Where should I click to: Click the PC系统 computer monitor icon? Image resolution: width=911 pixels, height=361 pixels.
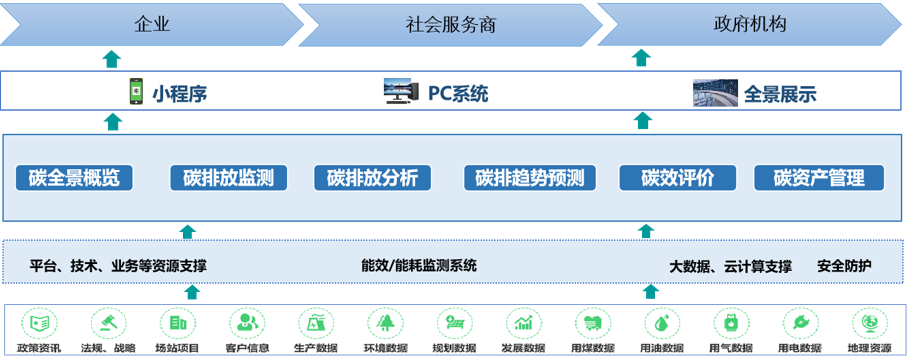click(401, 92)
